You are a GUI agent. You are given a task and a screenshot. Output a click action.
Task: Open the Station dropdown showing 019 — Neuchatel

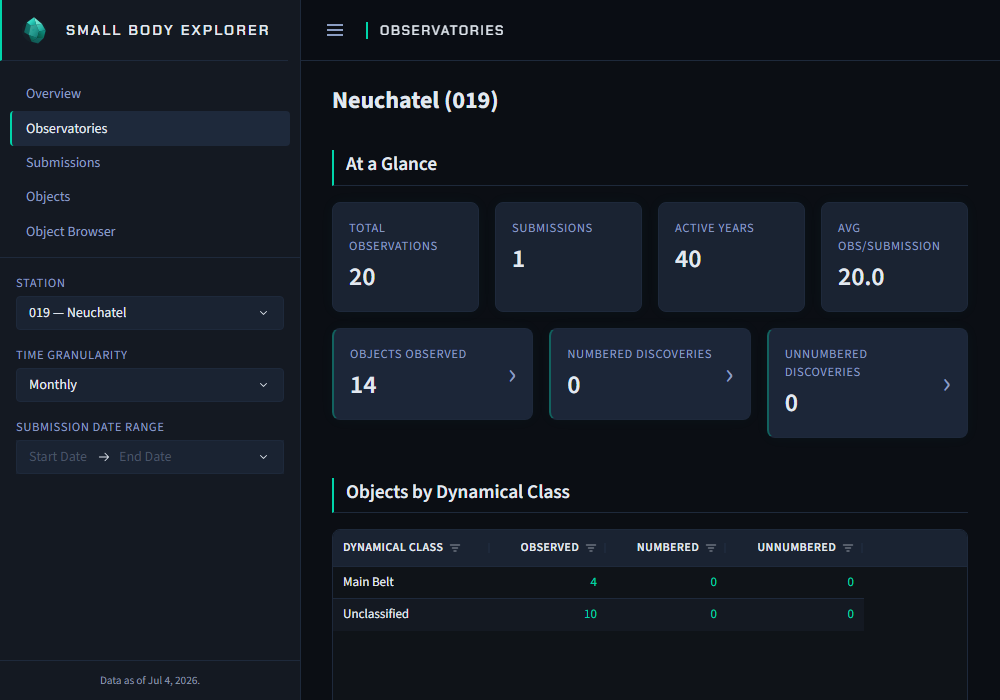pos(150,313)
